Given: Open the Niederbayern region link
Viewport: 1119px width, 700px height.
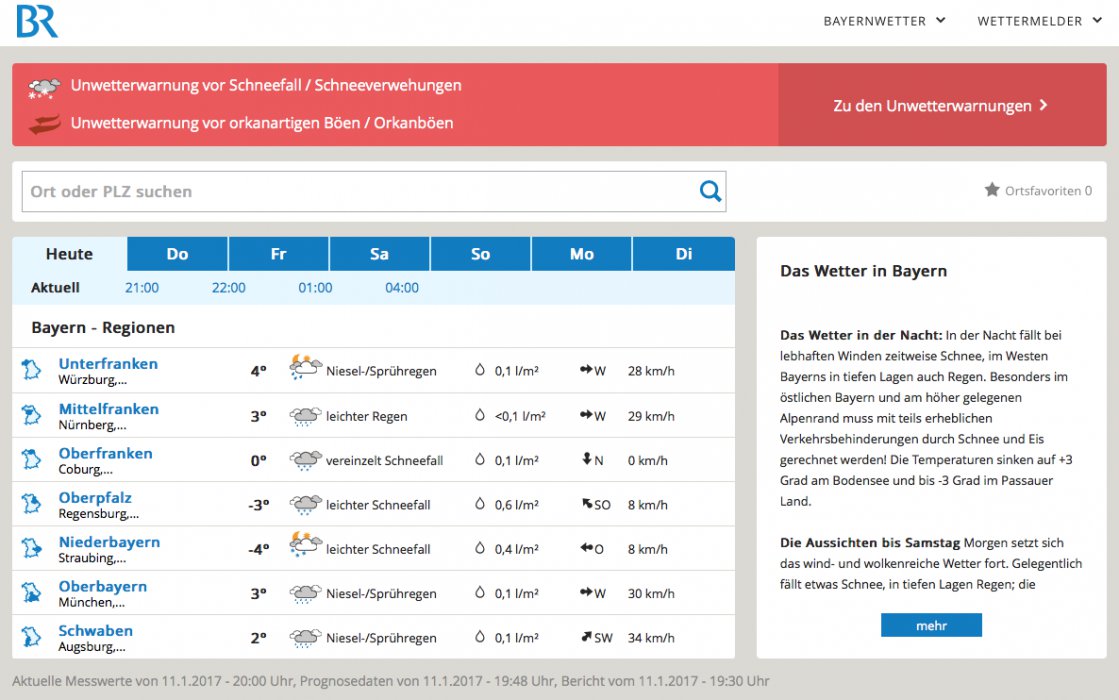Looking at the screenshot, I should [109, 542].
